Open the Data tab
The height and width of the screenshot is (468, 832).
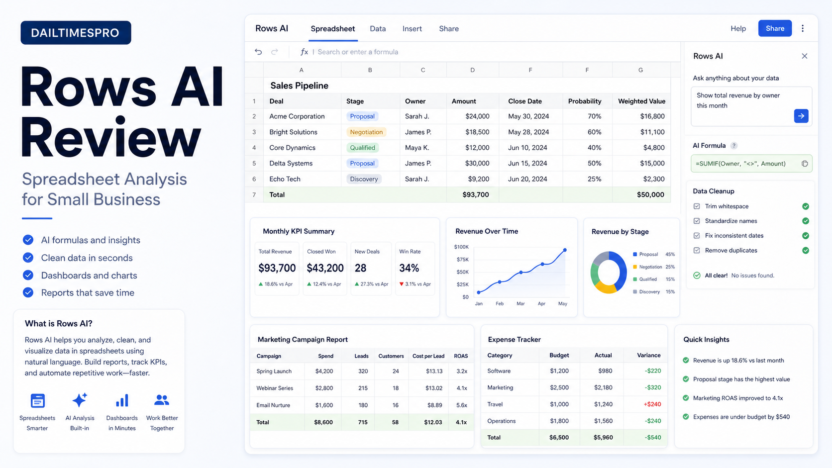click(378, 29)
